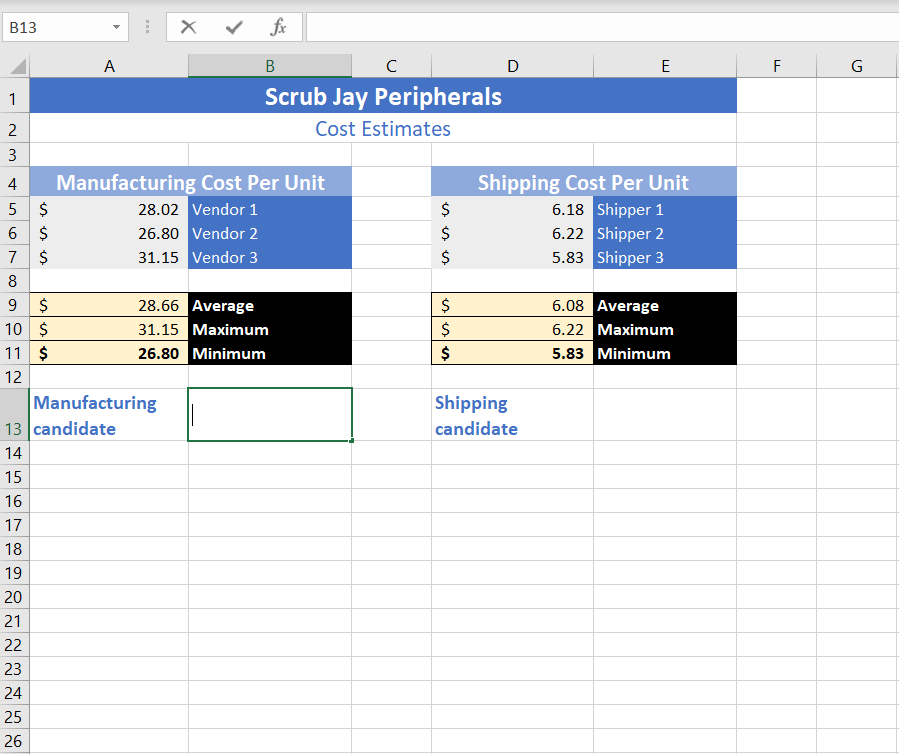Click the Shipper 3 label cell
Image resolution: width=899 pixels, height=754 pixels.
[x=665, y=257]
